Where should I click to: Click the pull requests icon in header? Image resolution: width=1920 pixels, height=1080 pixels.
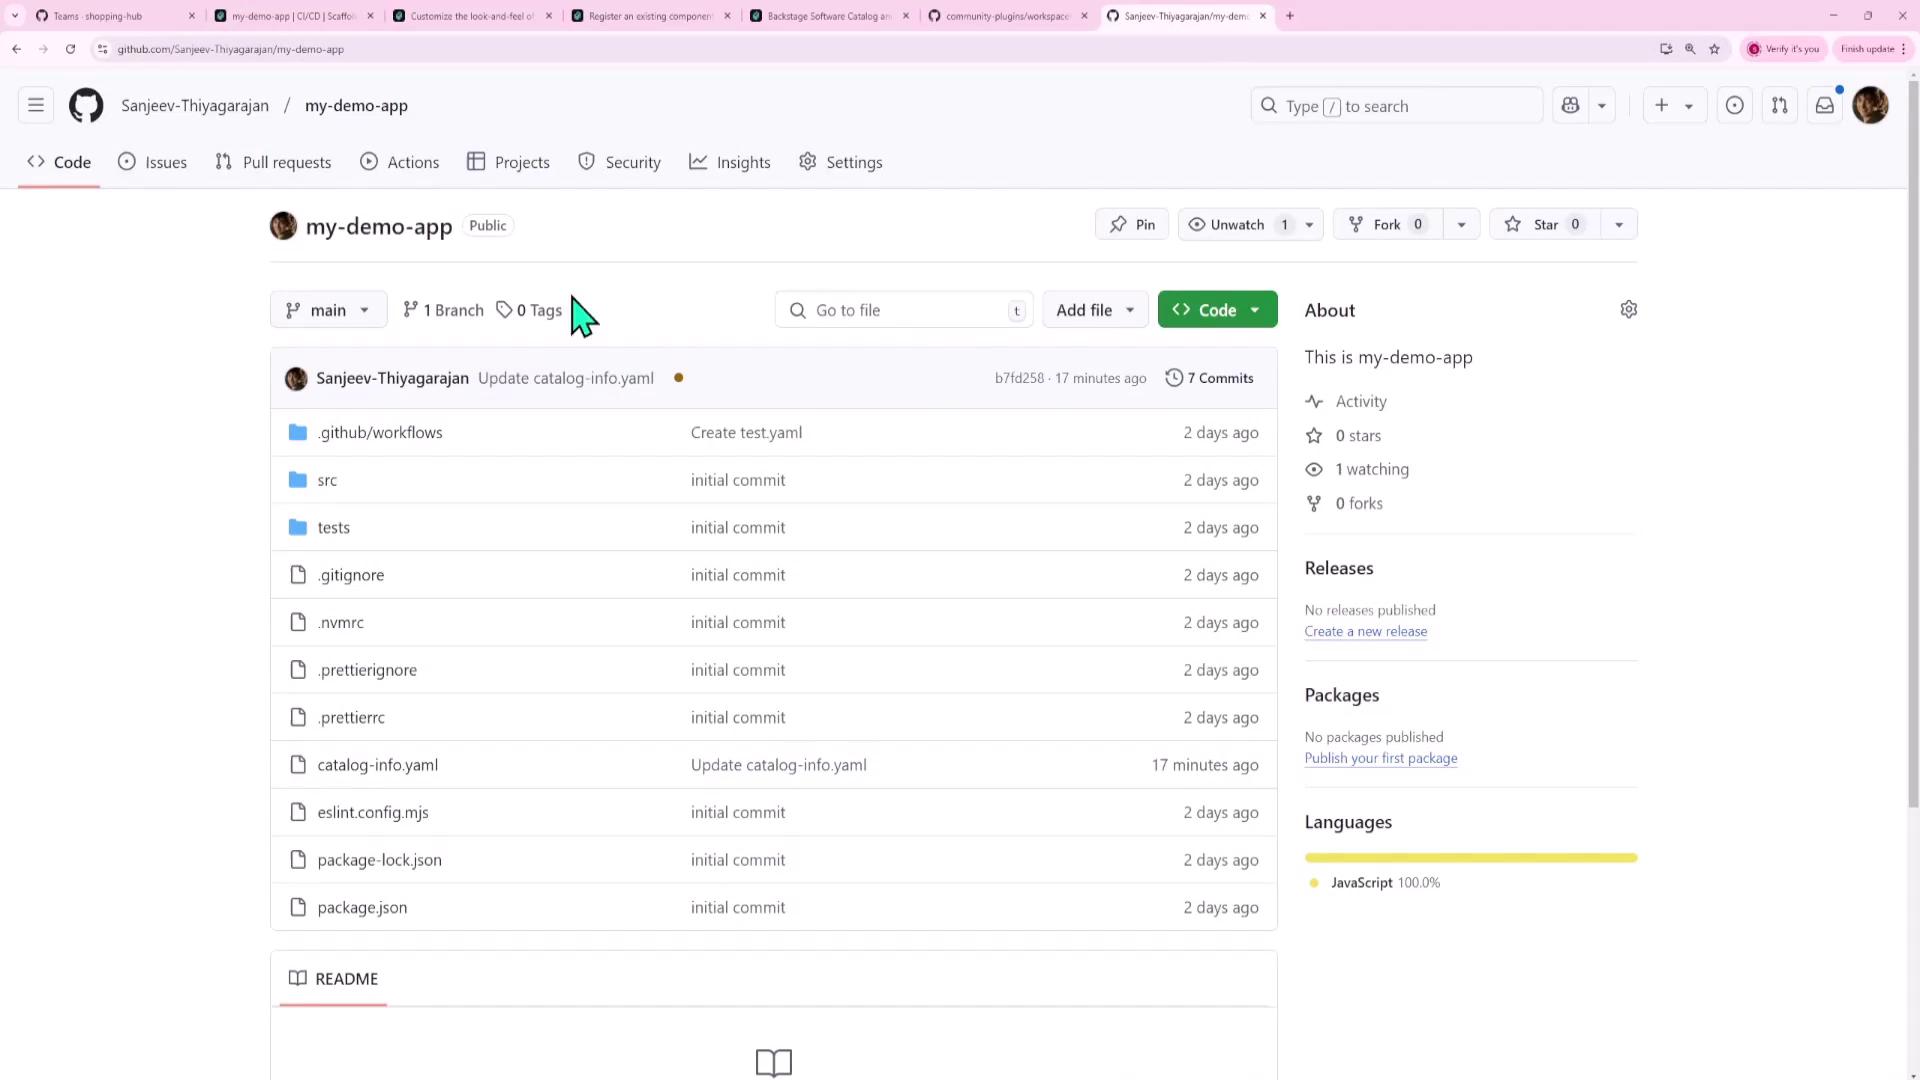[x=1779, y=105]
